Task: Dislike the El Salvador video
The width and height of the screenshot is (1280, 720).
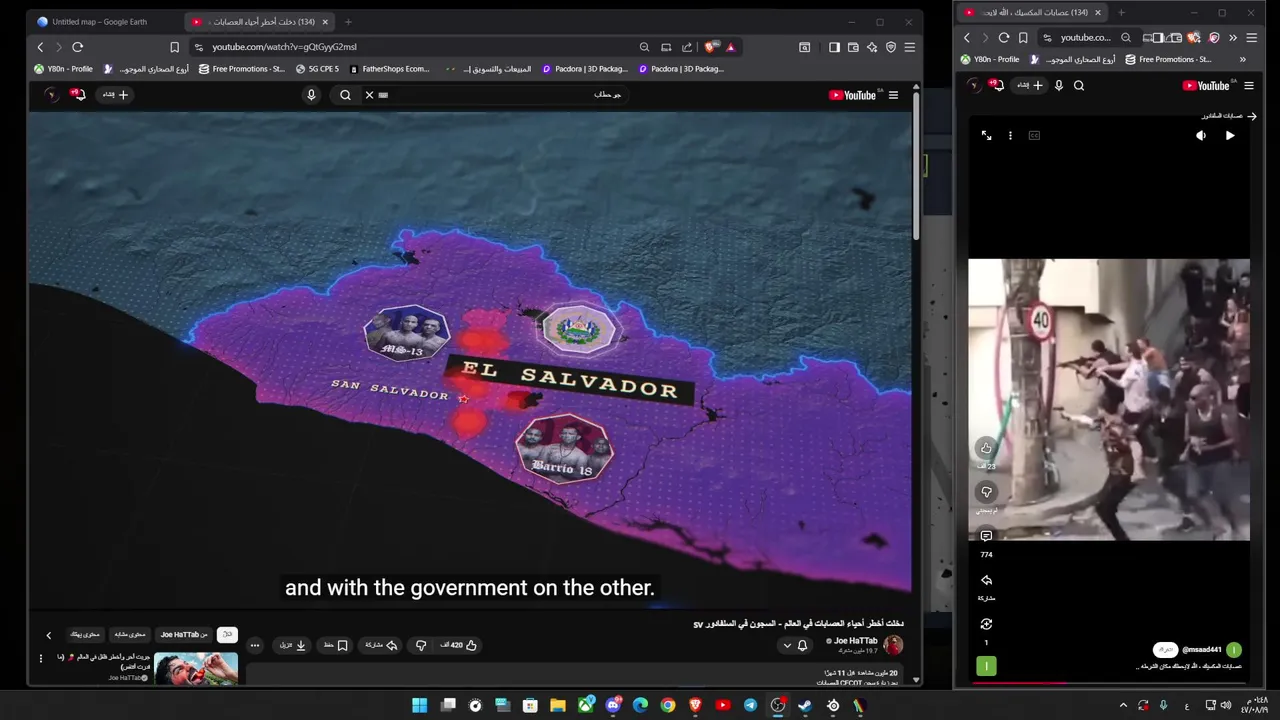Action: click(421, 645)
